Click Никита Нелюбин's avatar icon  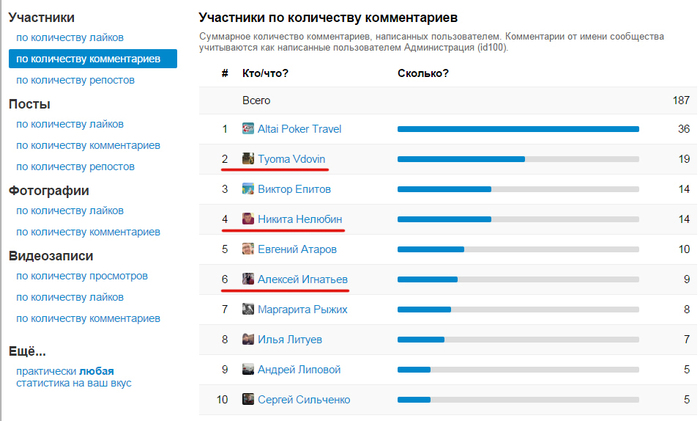pyautogui.click(x=248, y=219)
